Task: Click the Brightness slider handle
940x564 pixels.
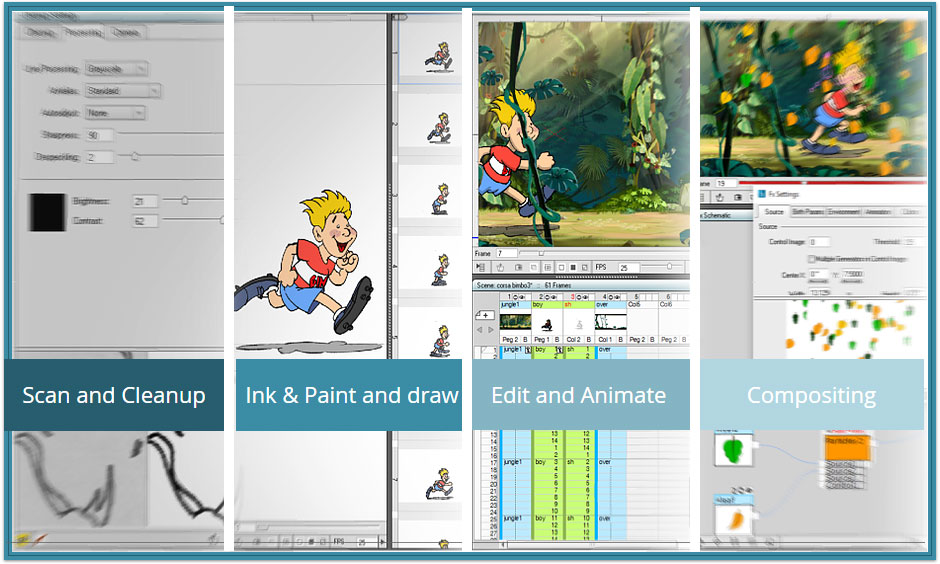Action: (185, 200)
